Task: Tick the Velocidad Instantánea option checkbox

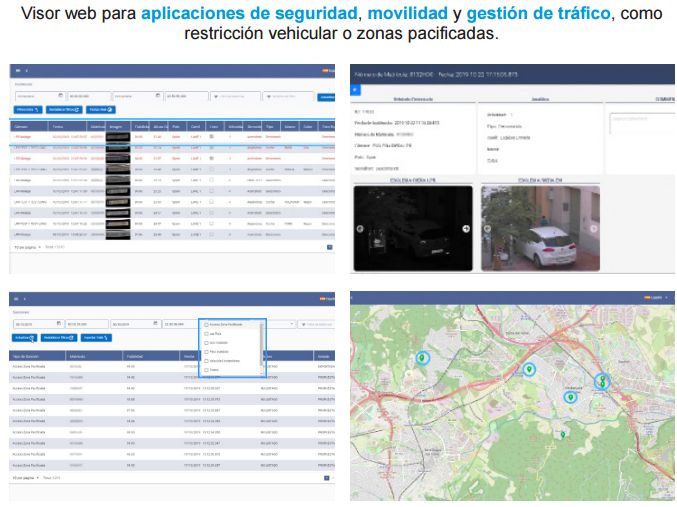Action: tap(206, 361)
